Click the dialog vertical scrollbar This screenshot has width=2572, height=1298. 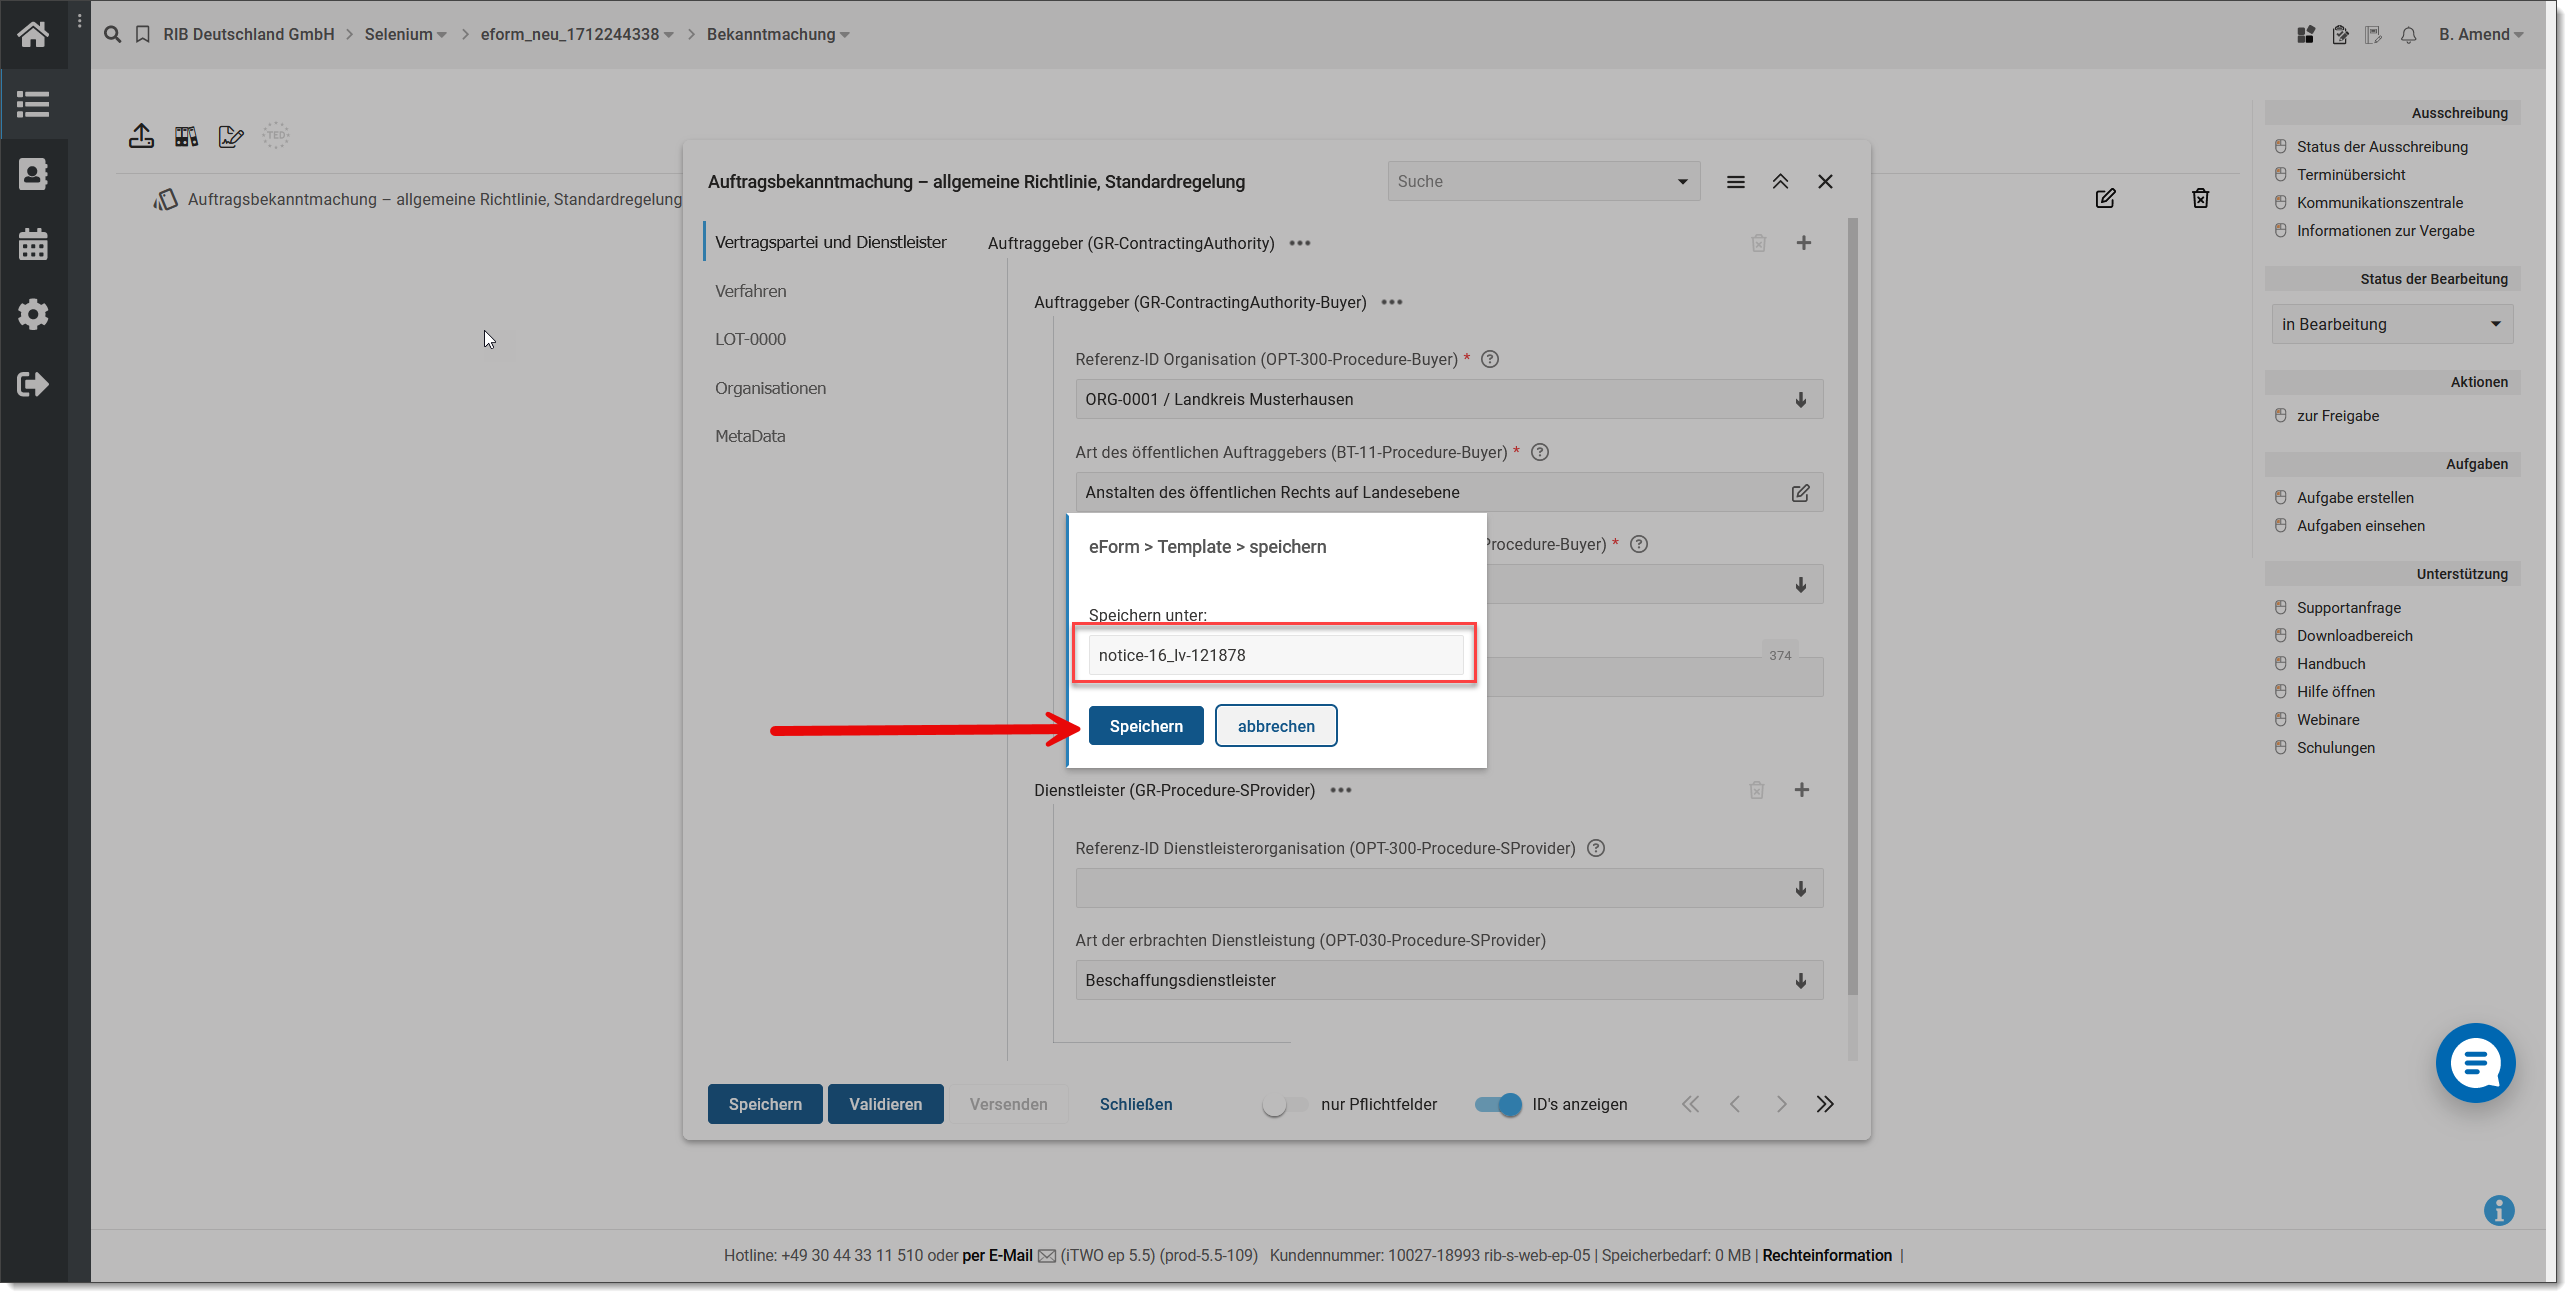[x=1852, y=607]
